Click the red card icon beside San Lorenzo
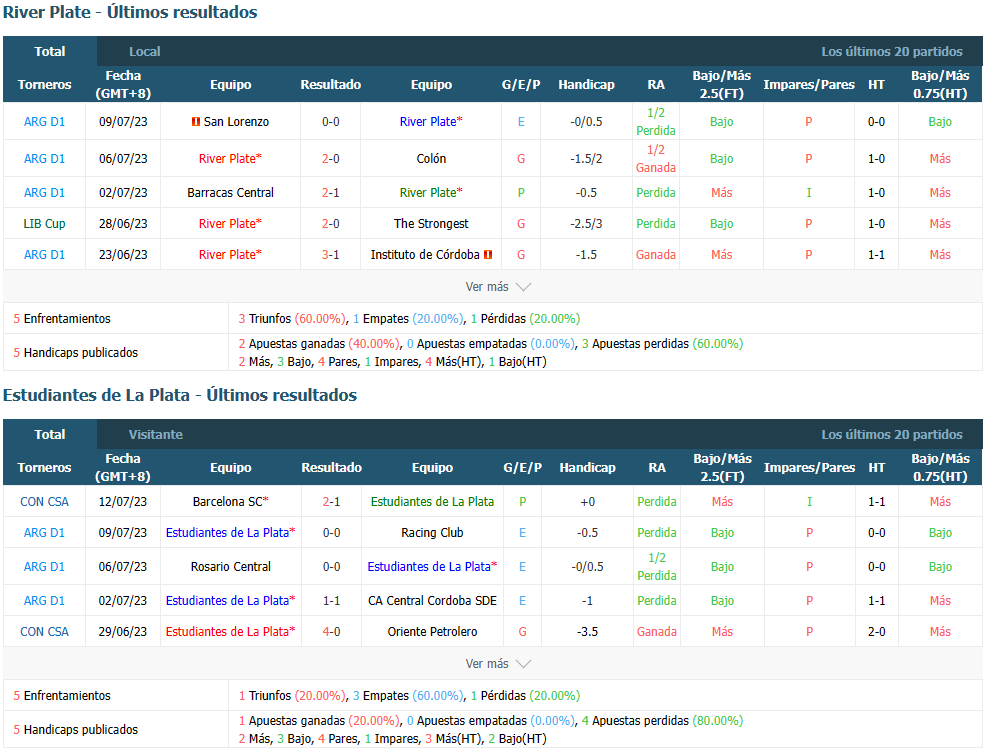The width and height of the screenshot is (990, 753). coord(196,122)
